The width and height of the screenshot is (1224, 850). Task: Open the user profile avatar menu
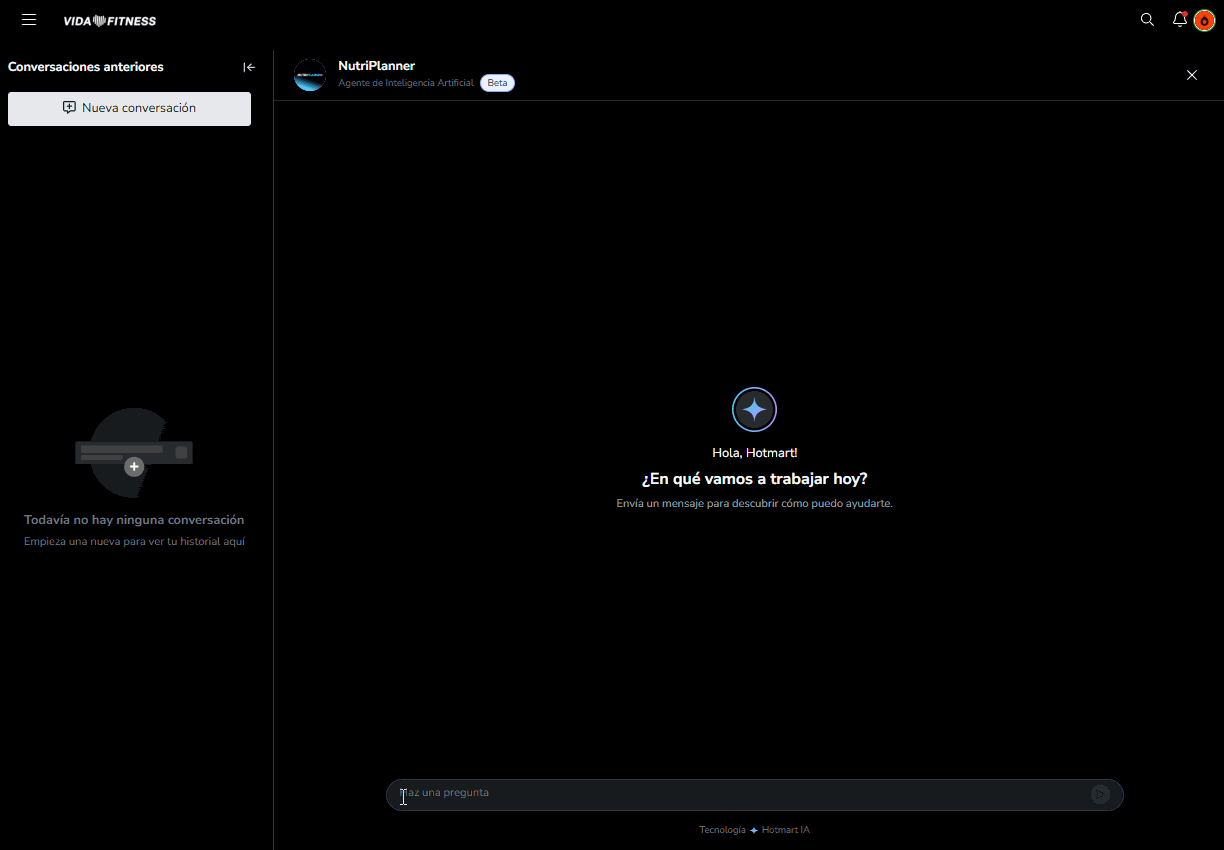[x=1204, y=21]
